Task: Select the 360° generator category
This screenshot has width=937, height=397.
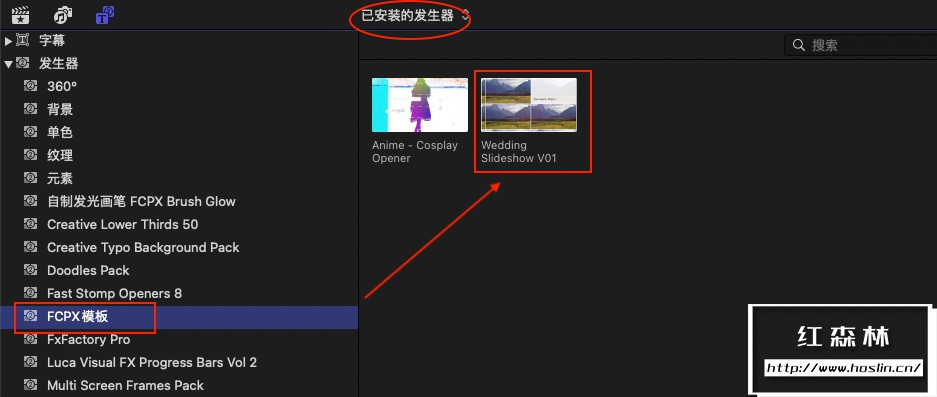Action: point(179,86)
